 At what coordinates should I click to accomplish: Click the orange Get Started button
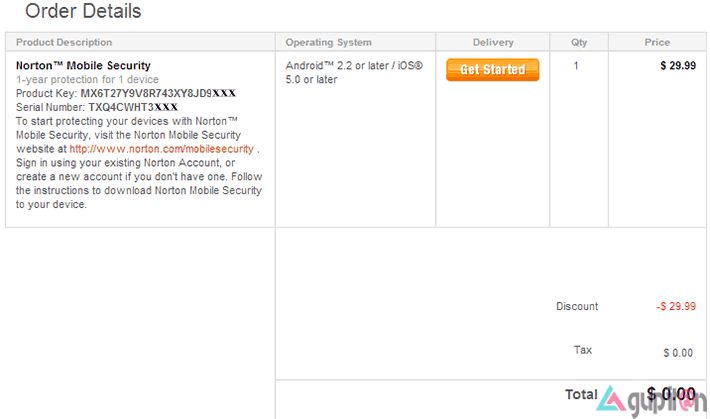pos(492,70)
